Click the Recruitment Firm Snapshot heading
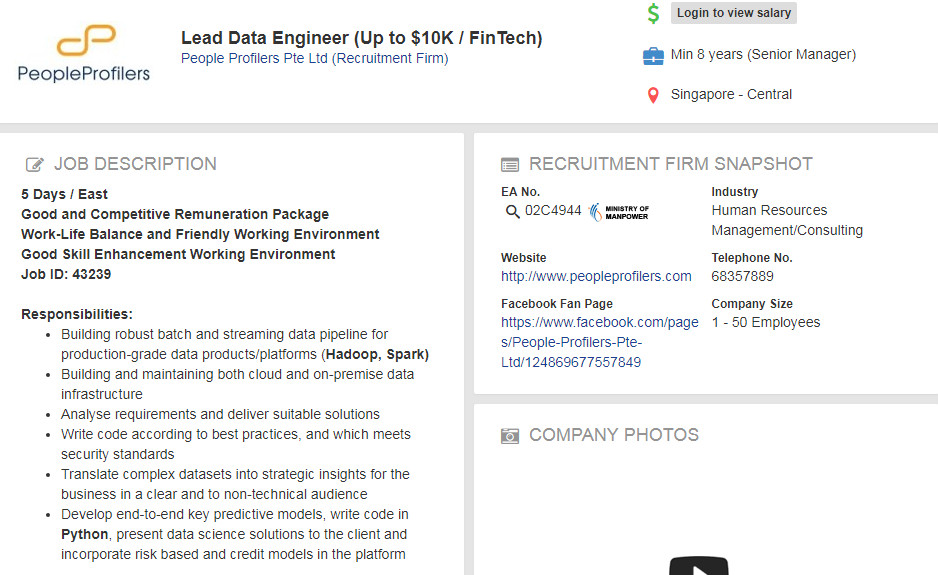The width and height of the screenshot is (938, 575). point(670,164)
